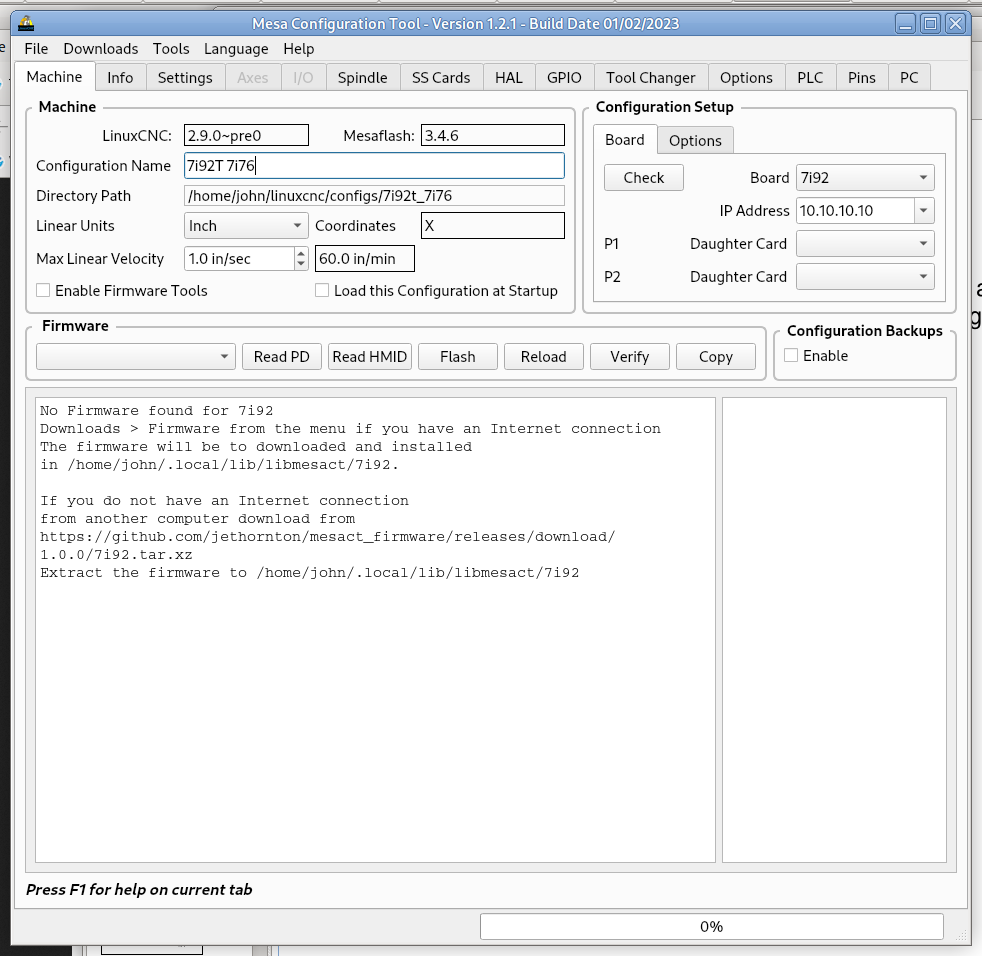
Task: Click the Coordinates field showing X
Action: 493,226
